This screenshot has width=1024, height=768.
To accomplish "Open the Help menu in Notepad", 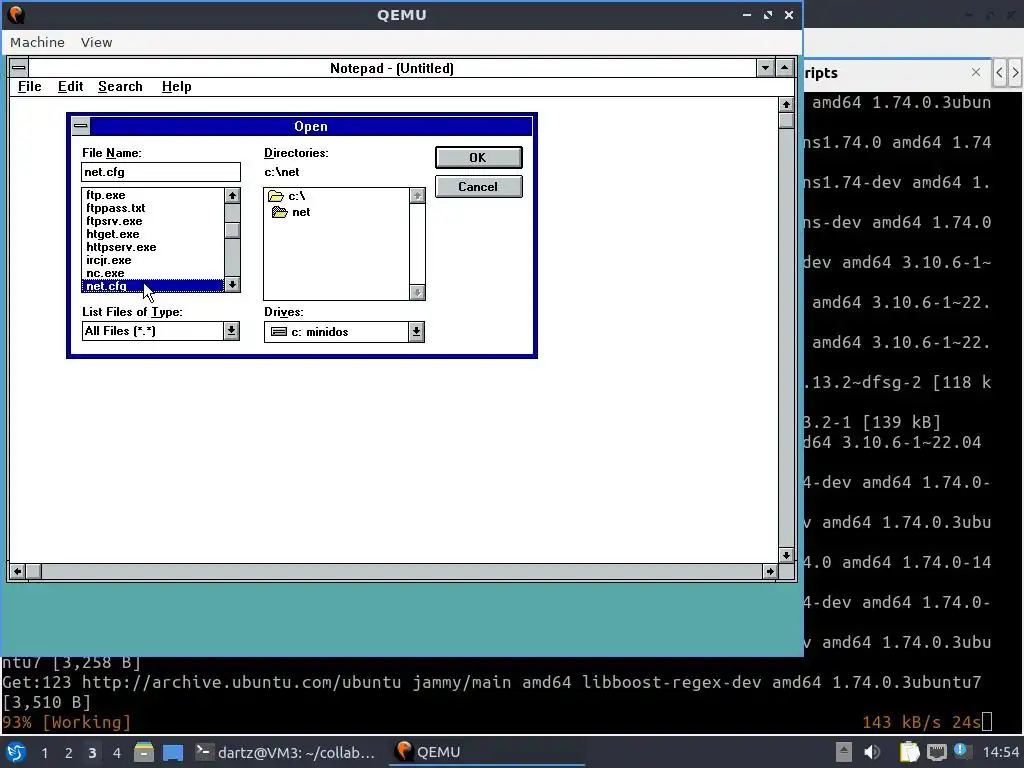I will coord(176,86).
